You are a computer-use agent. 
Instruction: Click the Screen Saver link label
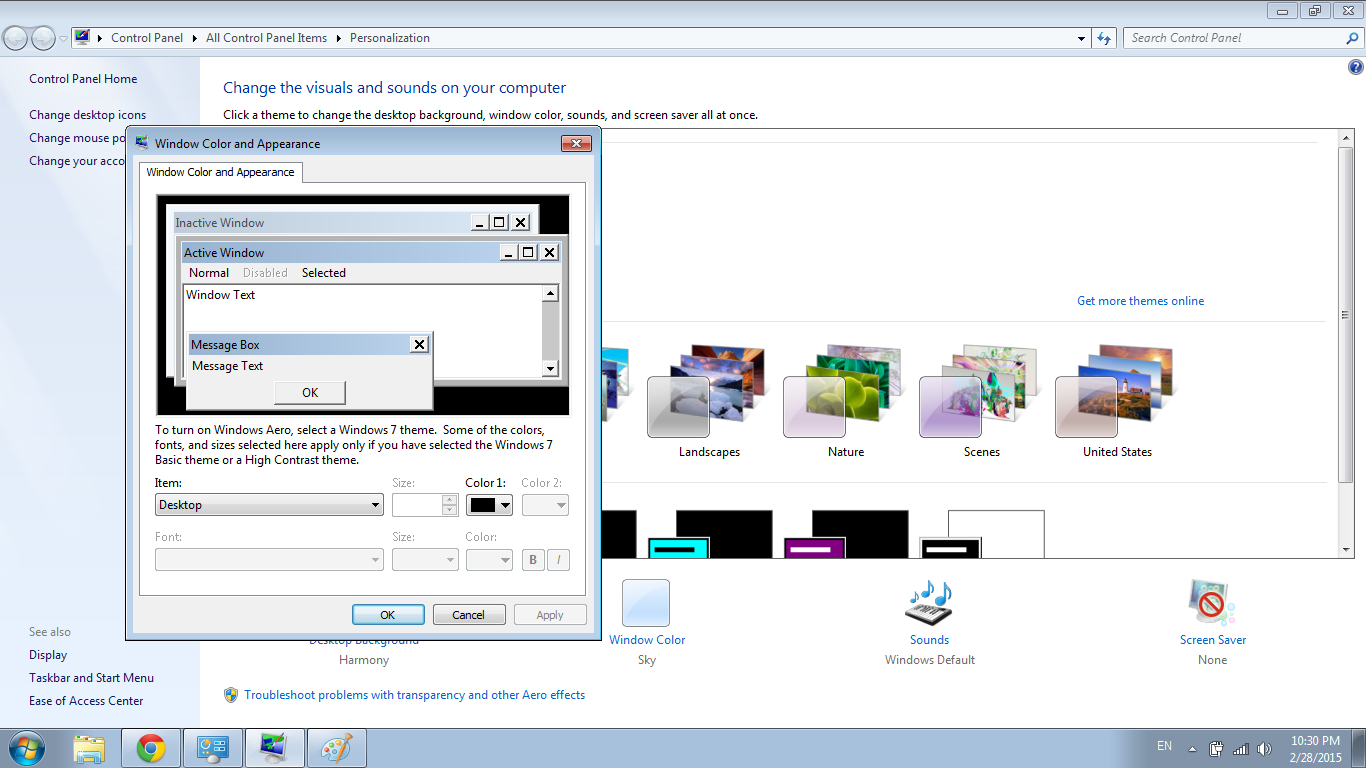(1213, 640)
